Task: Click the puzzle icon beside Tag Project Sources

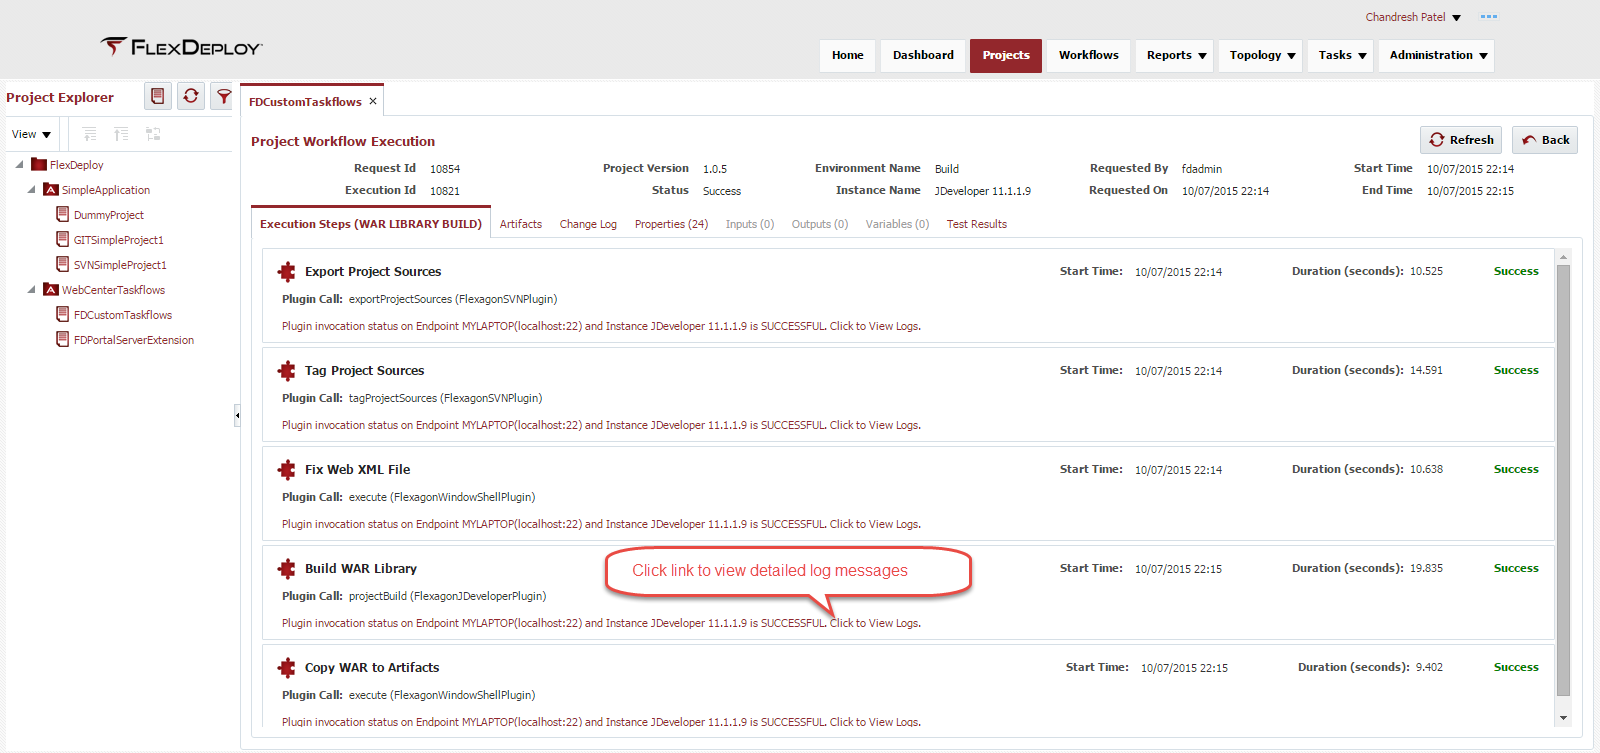Action: click(x=287, y=370)
